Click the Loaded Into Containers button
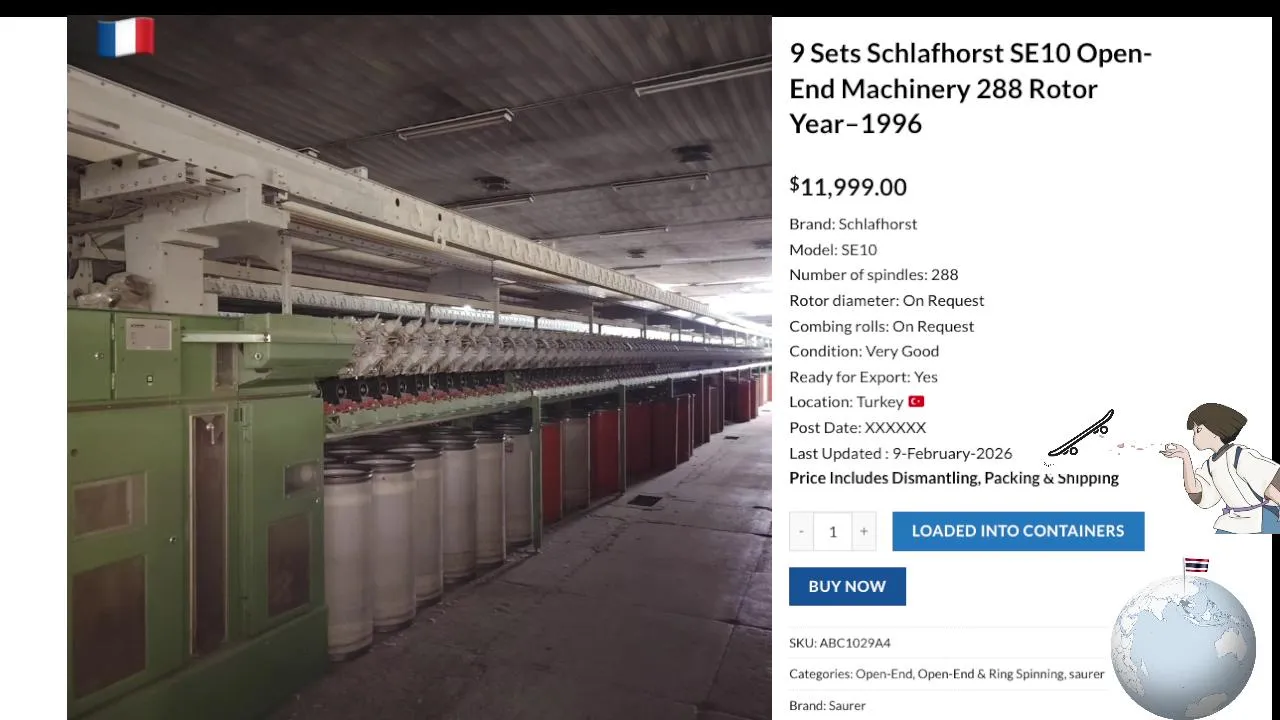This screenshot has height=720, width=1280. [x=1018, y=531]
